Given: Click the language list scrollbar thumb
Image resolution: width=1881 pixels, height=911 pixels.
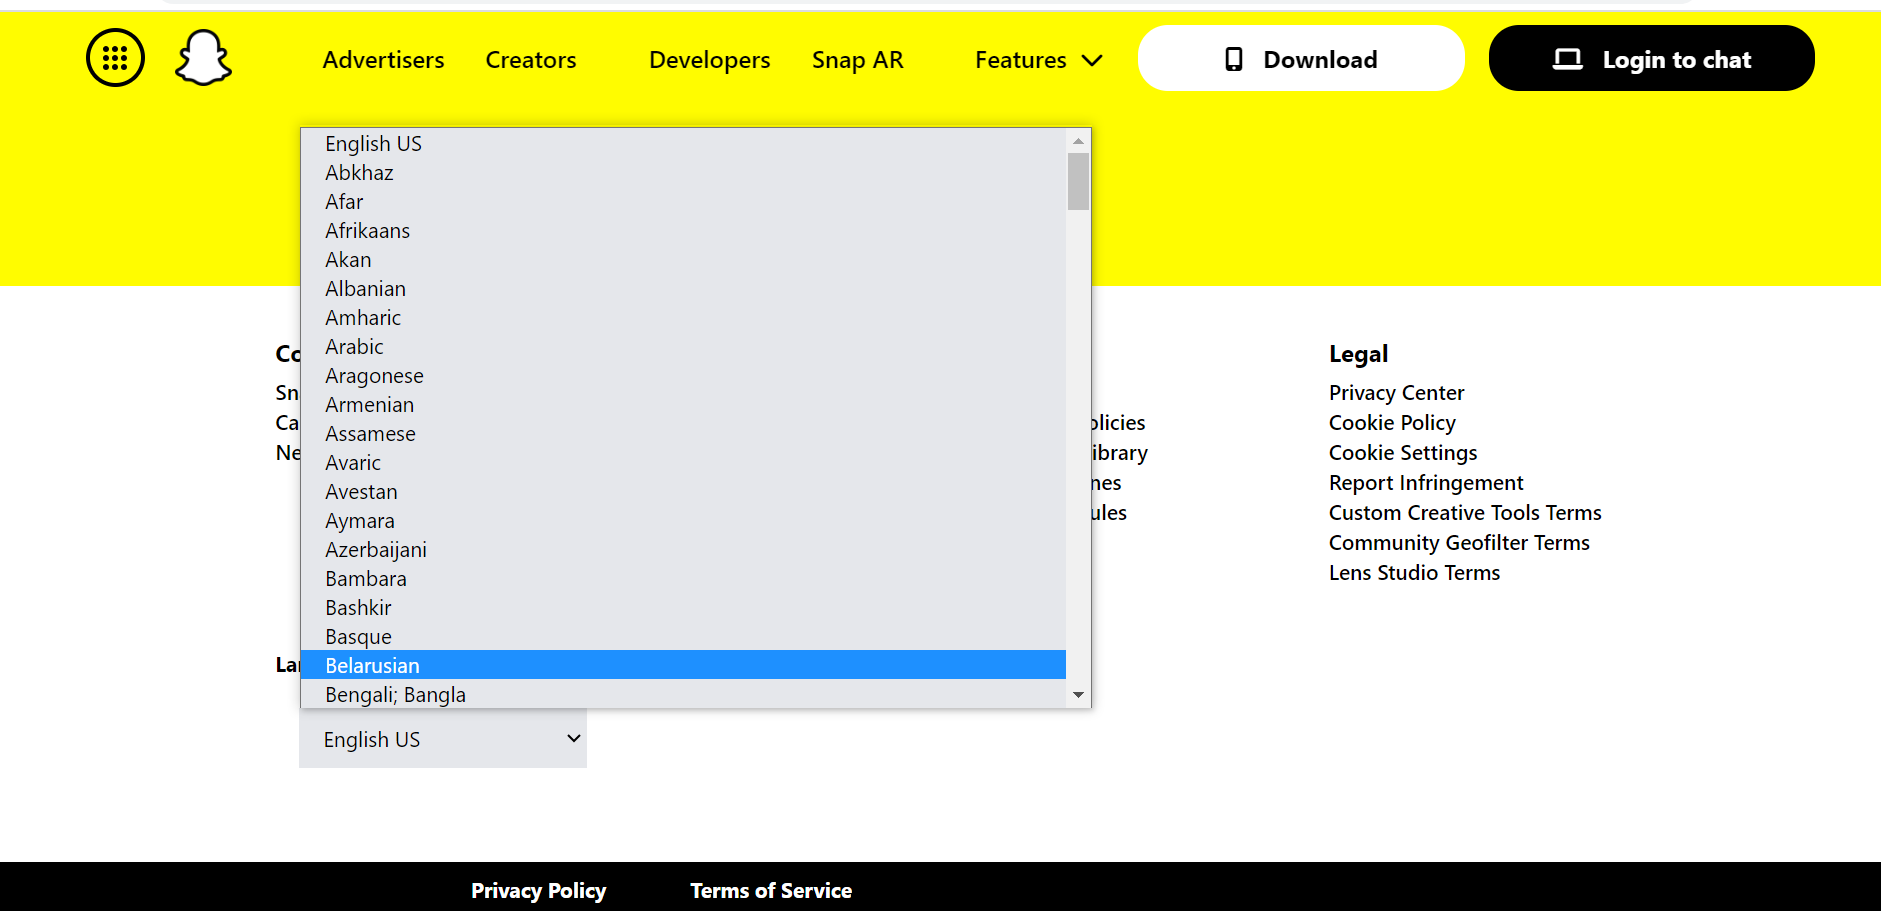Looking at the screenshot, I should pyautogui.click(x=1078, y=181).
